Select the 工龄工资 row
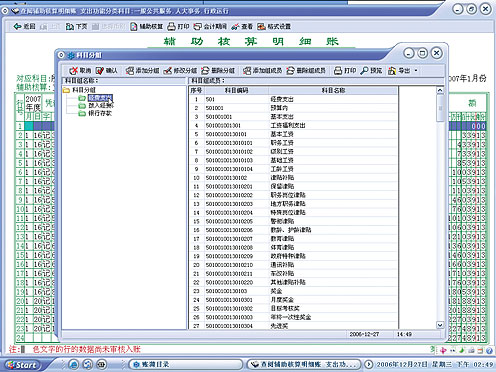The width and height of the screenshot is (496, 372). (x=293, y=169)
